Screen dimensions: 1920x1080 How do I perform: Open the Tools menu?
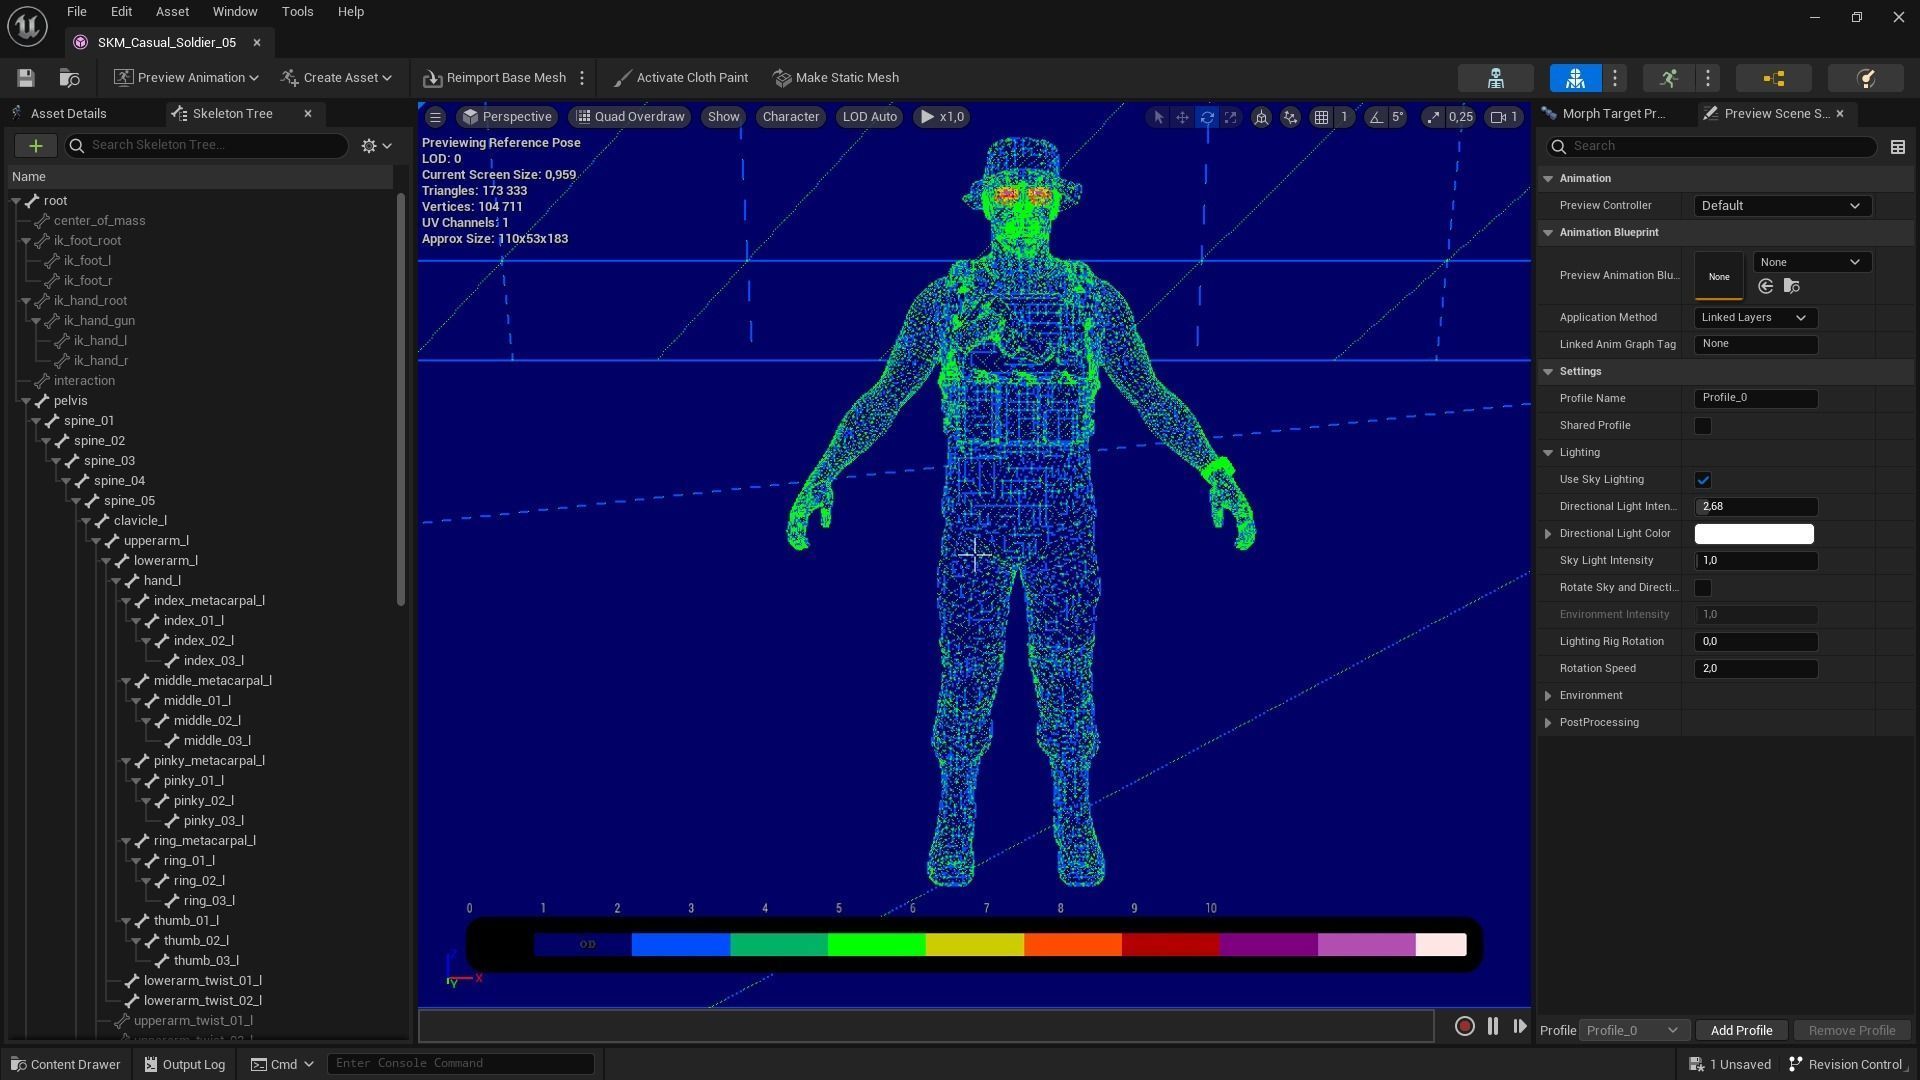pos(297,12)
